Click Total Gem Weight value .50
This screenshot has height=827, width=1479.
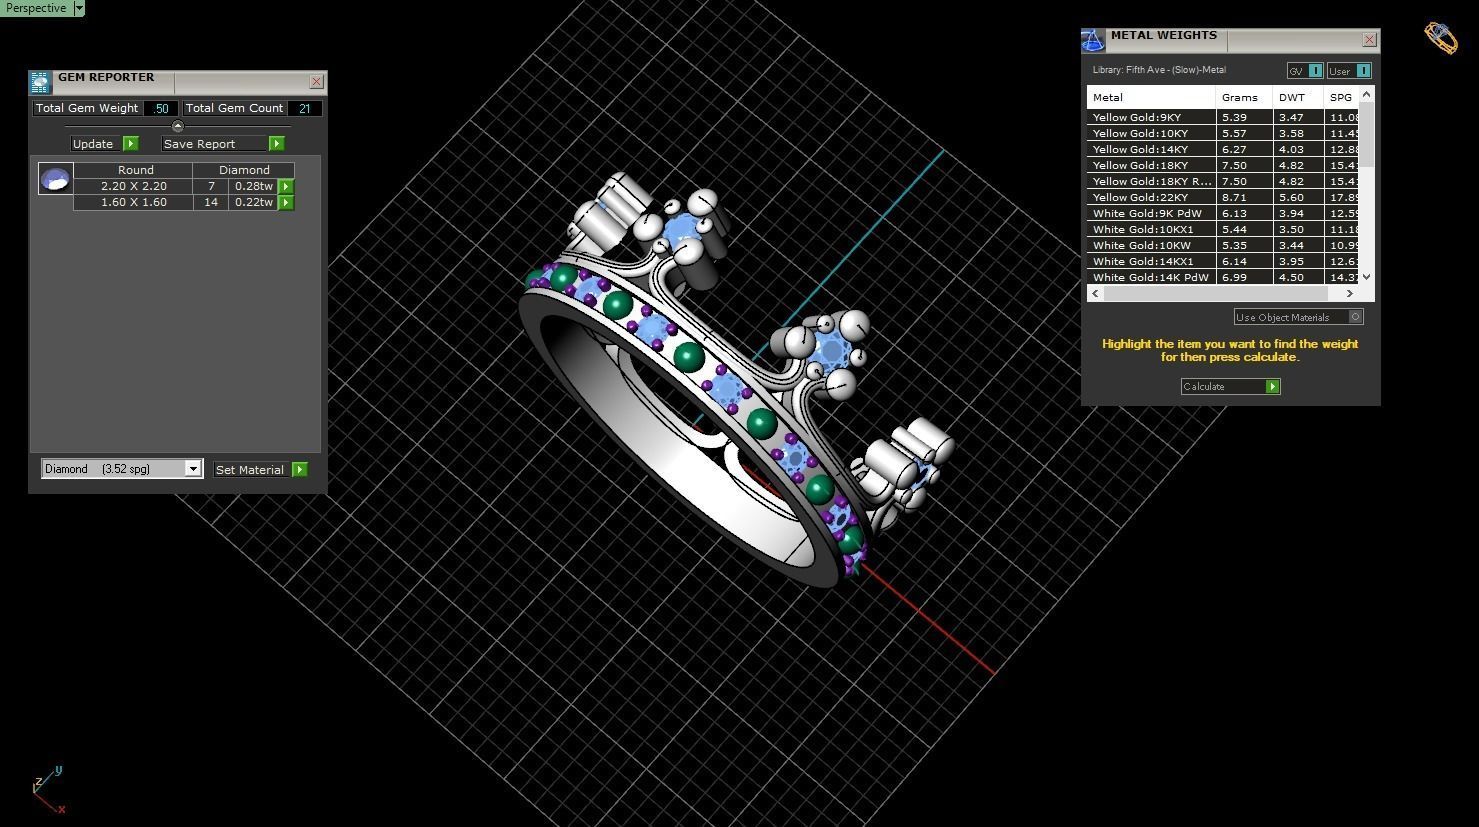click(x=161, y=108)
